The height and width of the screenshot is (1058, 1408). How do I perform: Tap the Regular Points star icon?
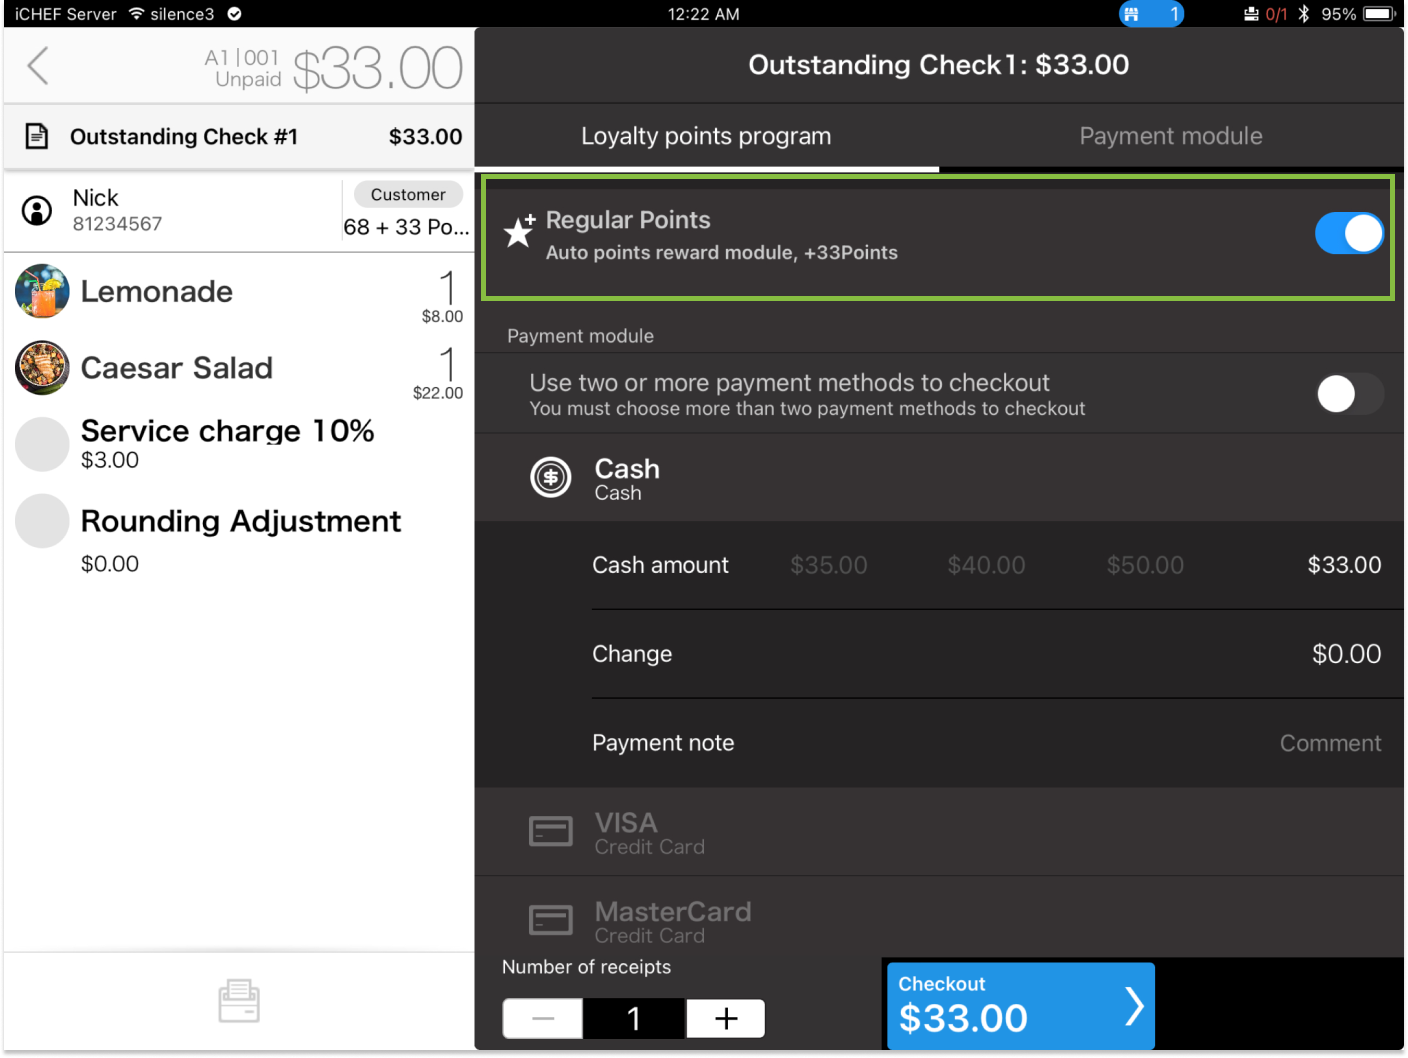pyautogui.click(x=519, y=231)
